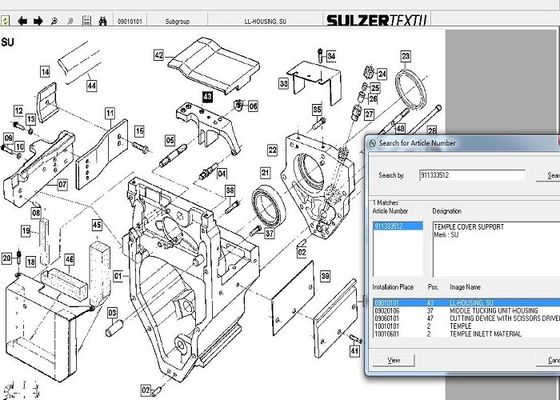The image size is (560, 400).
Task: Click the Subgroup label in toolbar
Action: click(x=177, y=21)
